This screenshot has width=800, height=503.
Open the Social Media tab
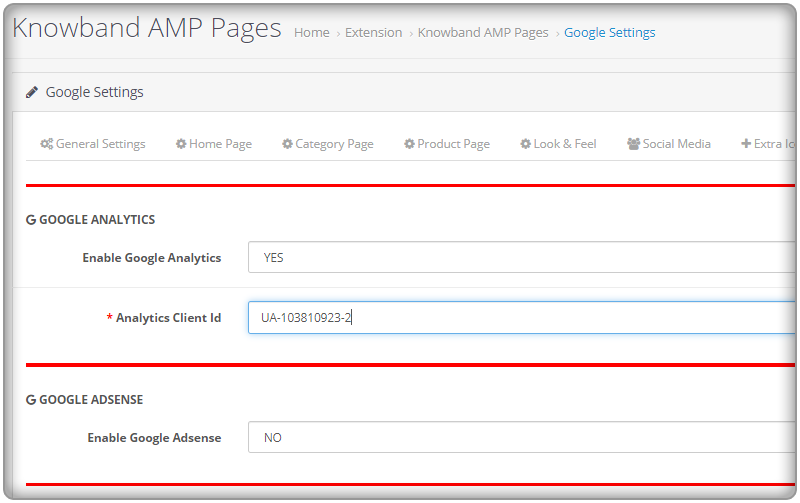(x=669, y=144)
